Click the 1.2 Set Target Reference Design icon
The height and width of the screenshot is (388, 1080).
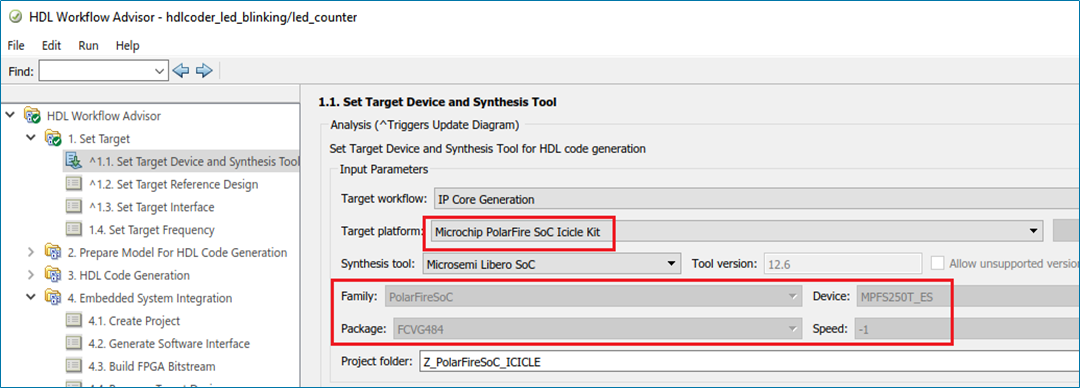coord(74,184)
